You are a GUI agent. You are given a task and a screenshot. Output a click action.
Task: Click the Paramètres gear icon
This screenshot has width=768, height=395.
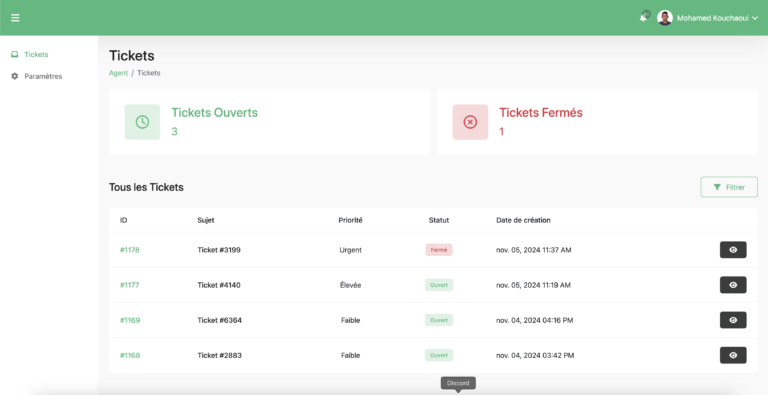[15, 76]
